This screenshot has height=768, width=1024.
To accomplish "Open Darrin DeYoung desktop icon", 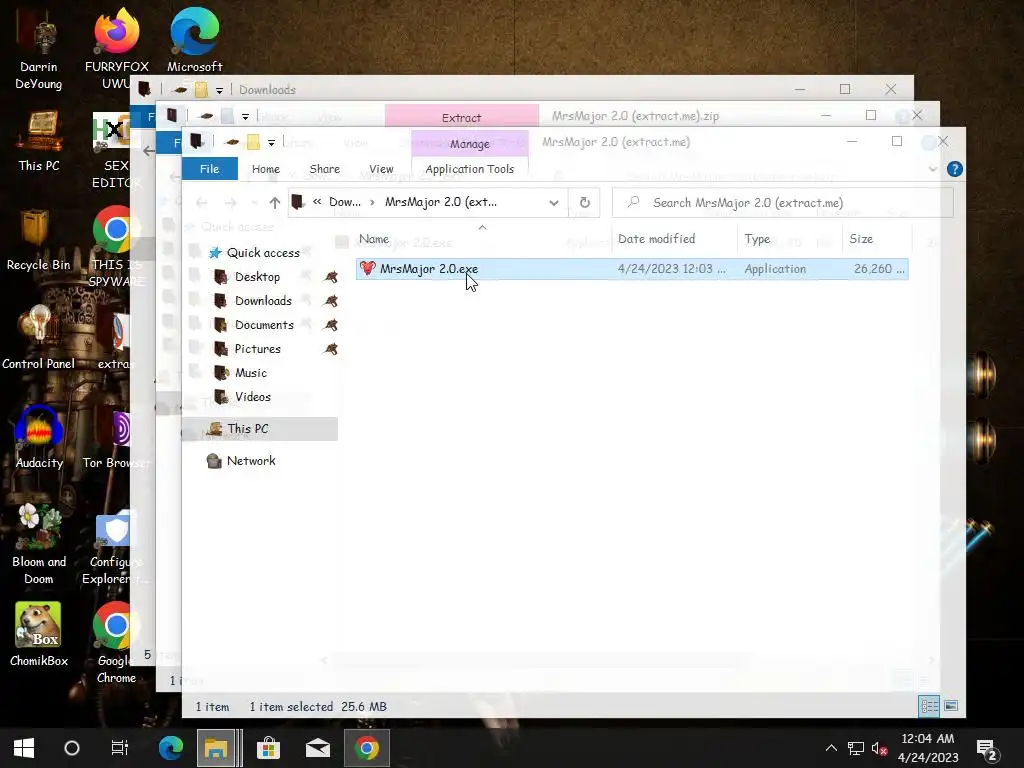I will pyautogui.click(x=39, y=49).
